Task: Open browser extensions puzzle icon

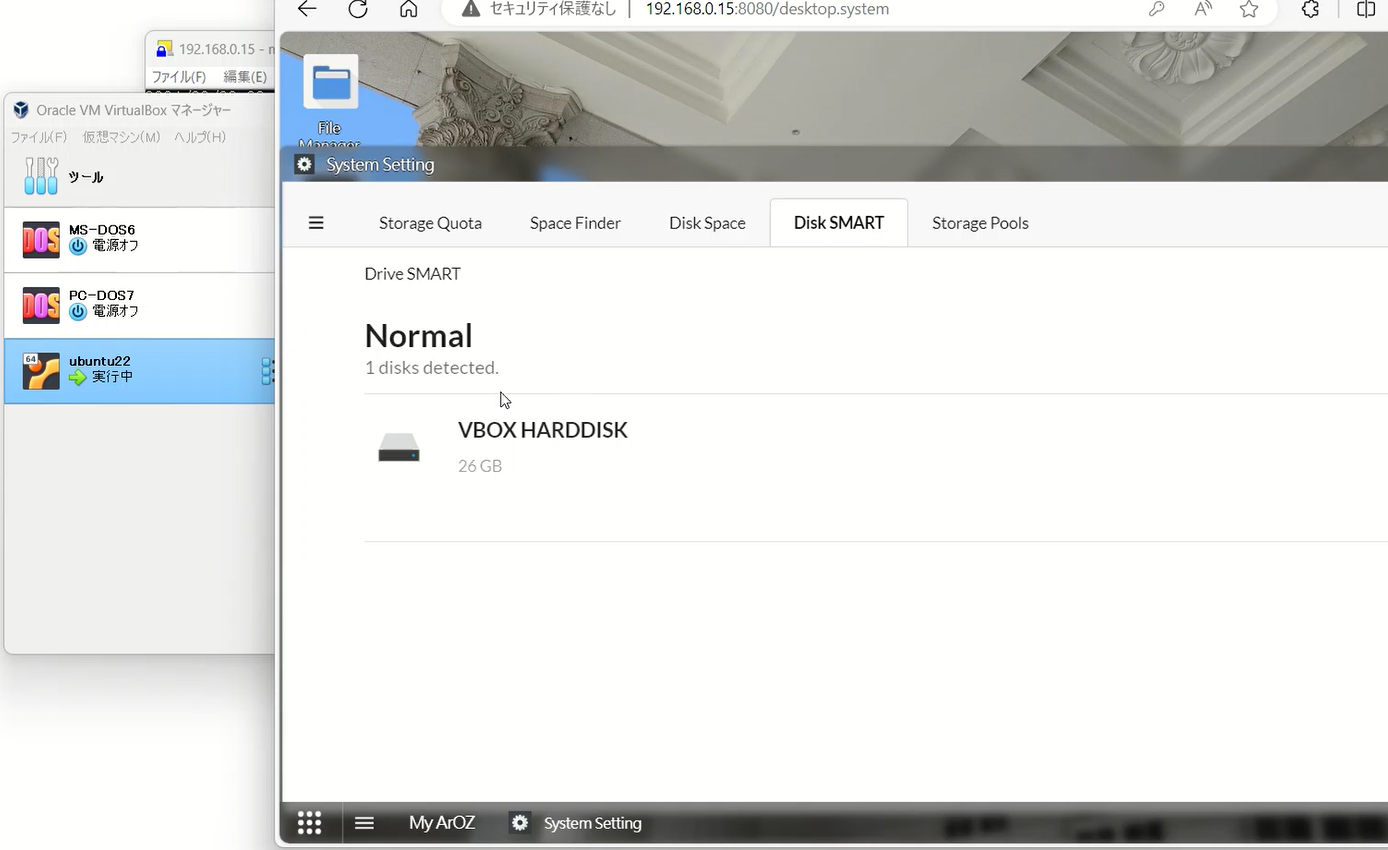Action: click(x=1310, y=9)
